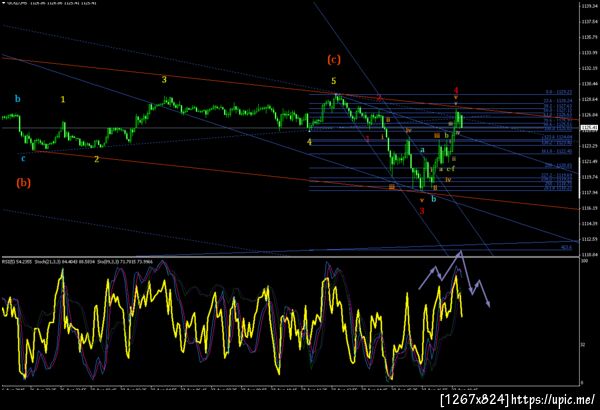Click the yellow wave 2 label
This screenshot has height=410, width=600.
pos(97,159)
